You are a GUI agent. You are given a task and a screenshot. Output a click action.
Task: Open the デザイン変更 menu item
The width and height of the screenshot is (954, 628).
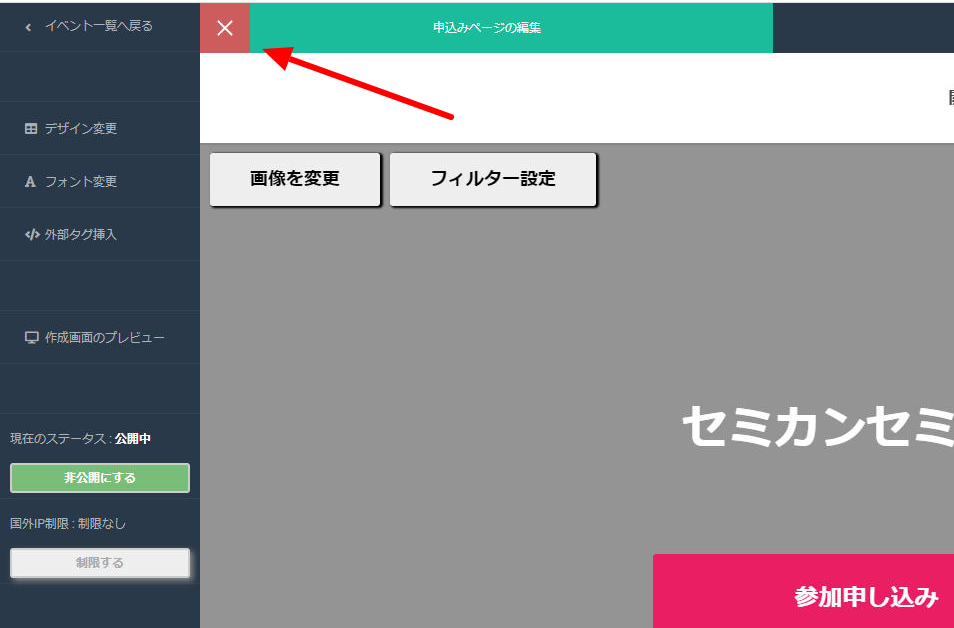[x=81, y=129]
